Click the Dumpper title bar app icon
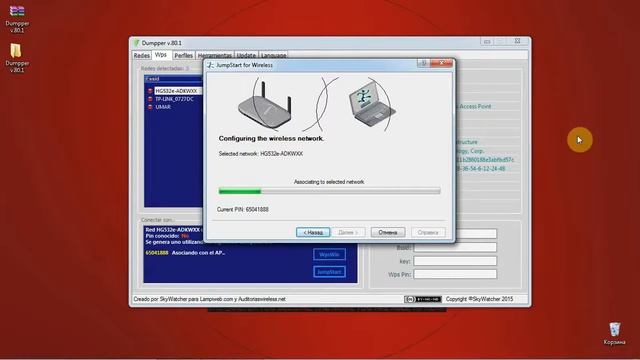The width and height of the screenshot is (640, 360). 136,43
